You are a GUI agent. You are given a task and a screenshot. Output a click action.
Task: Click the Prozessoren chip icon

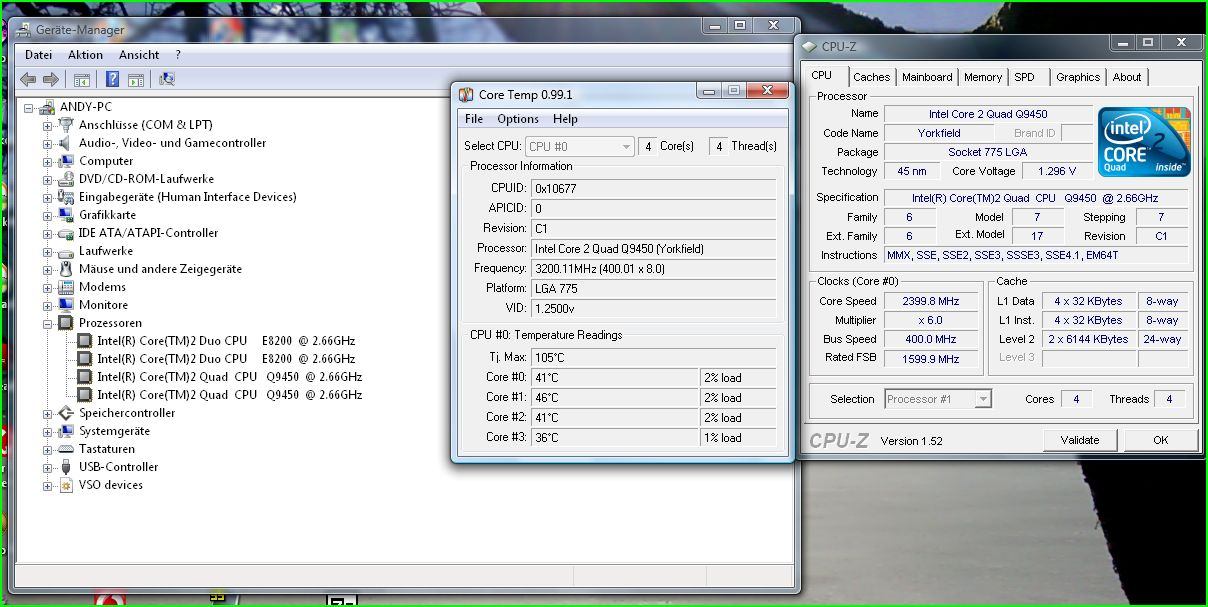[x=66, y=323]
